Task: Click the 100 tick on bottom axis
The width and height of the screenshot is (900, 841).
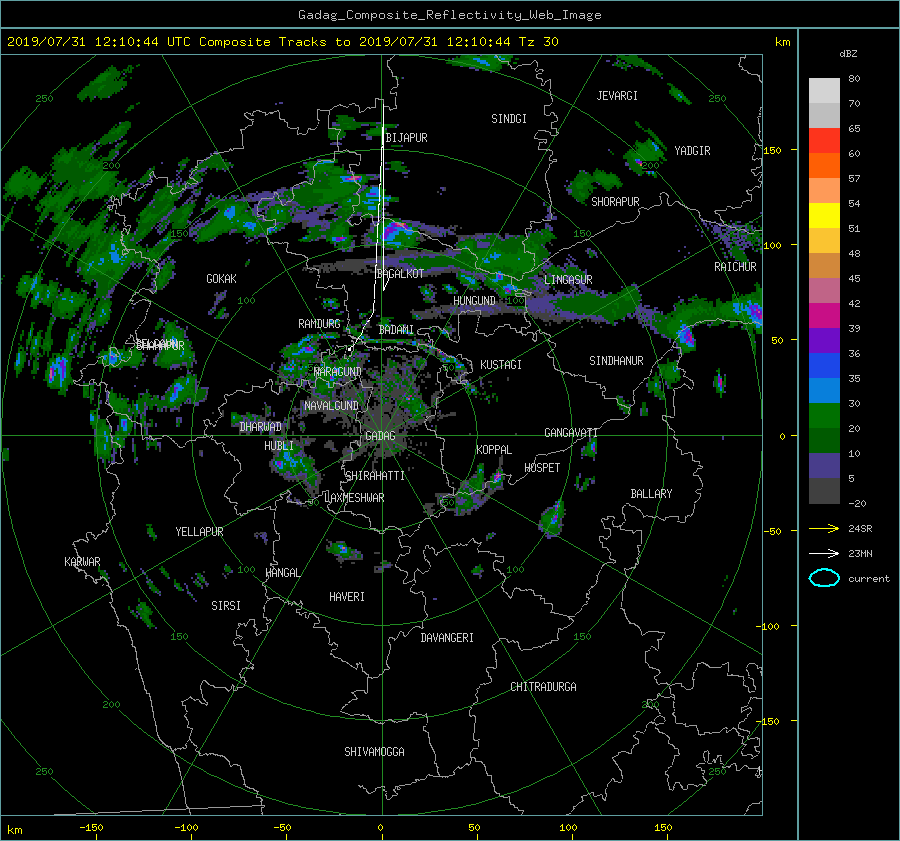Action: tap(567, 827)
